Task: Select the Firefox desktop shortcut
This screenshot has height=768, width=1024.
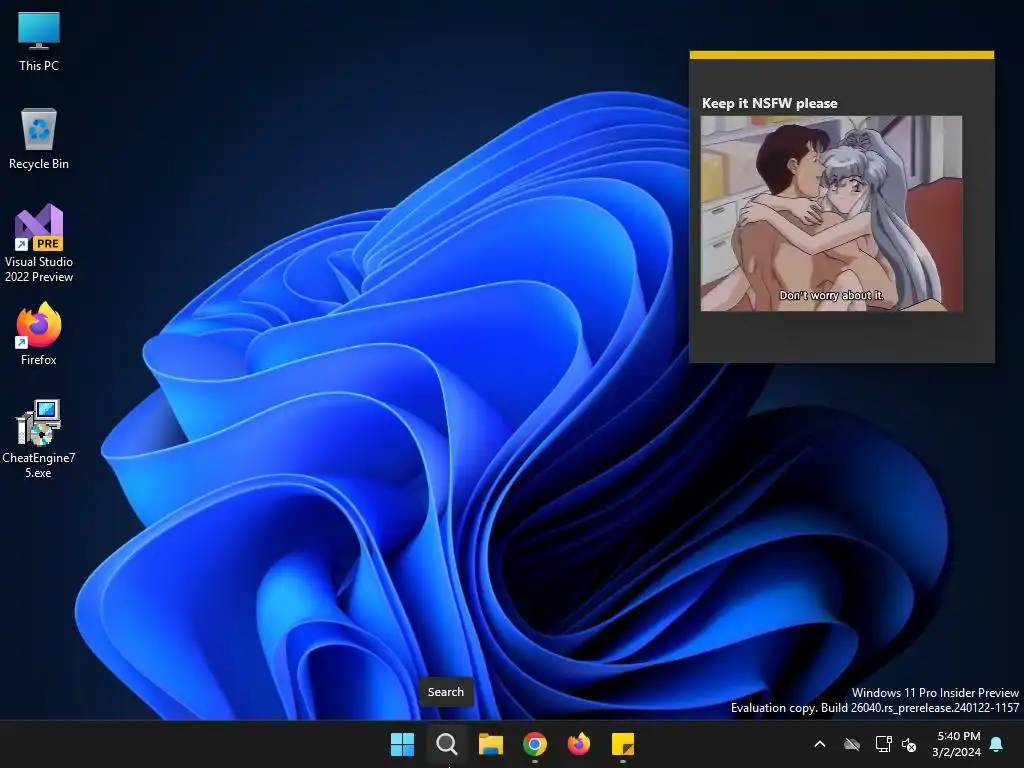Action: coord(39,334)
